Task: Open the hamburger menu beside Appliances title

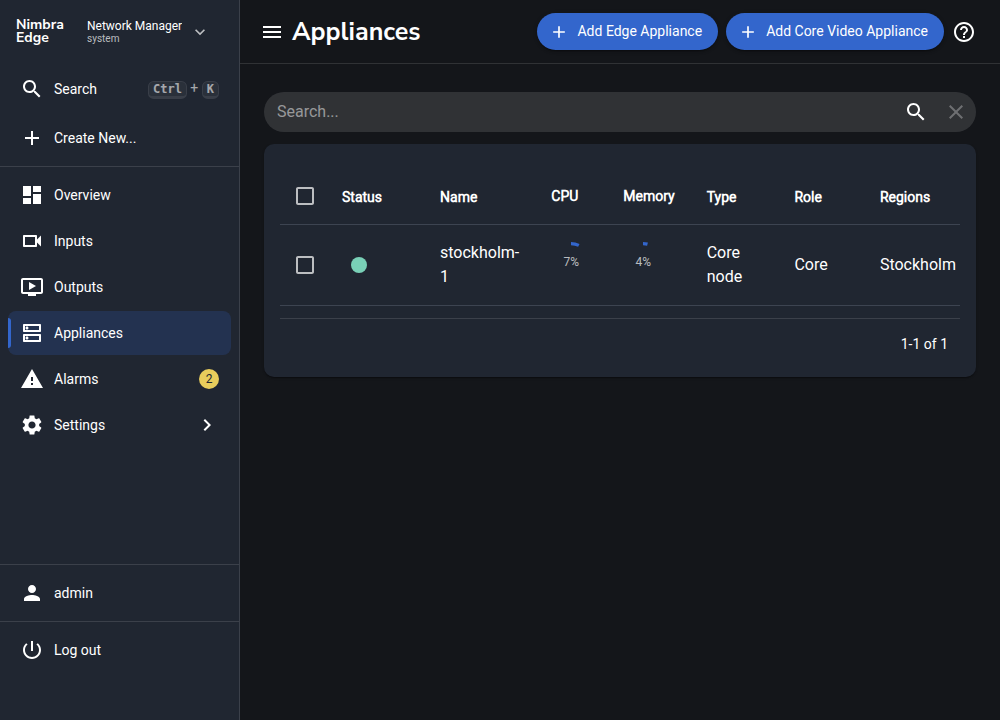Action: [x=272, y=32]
